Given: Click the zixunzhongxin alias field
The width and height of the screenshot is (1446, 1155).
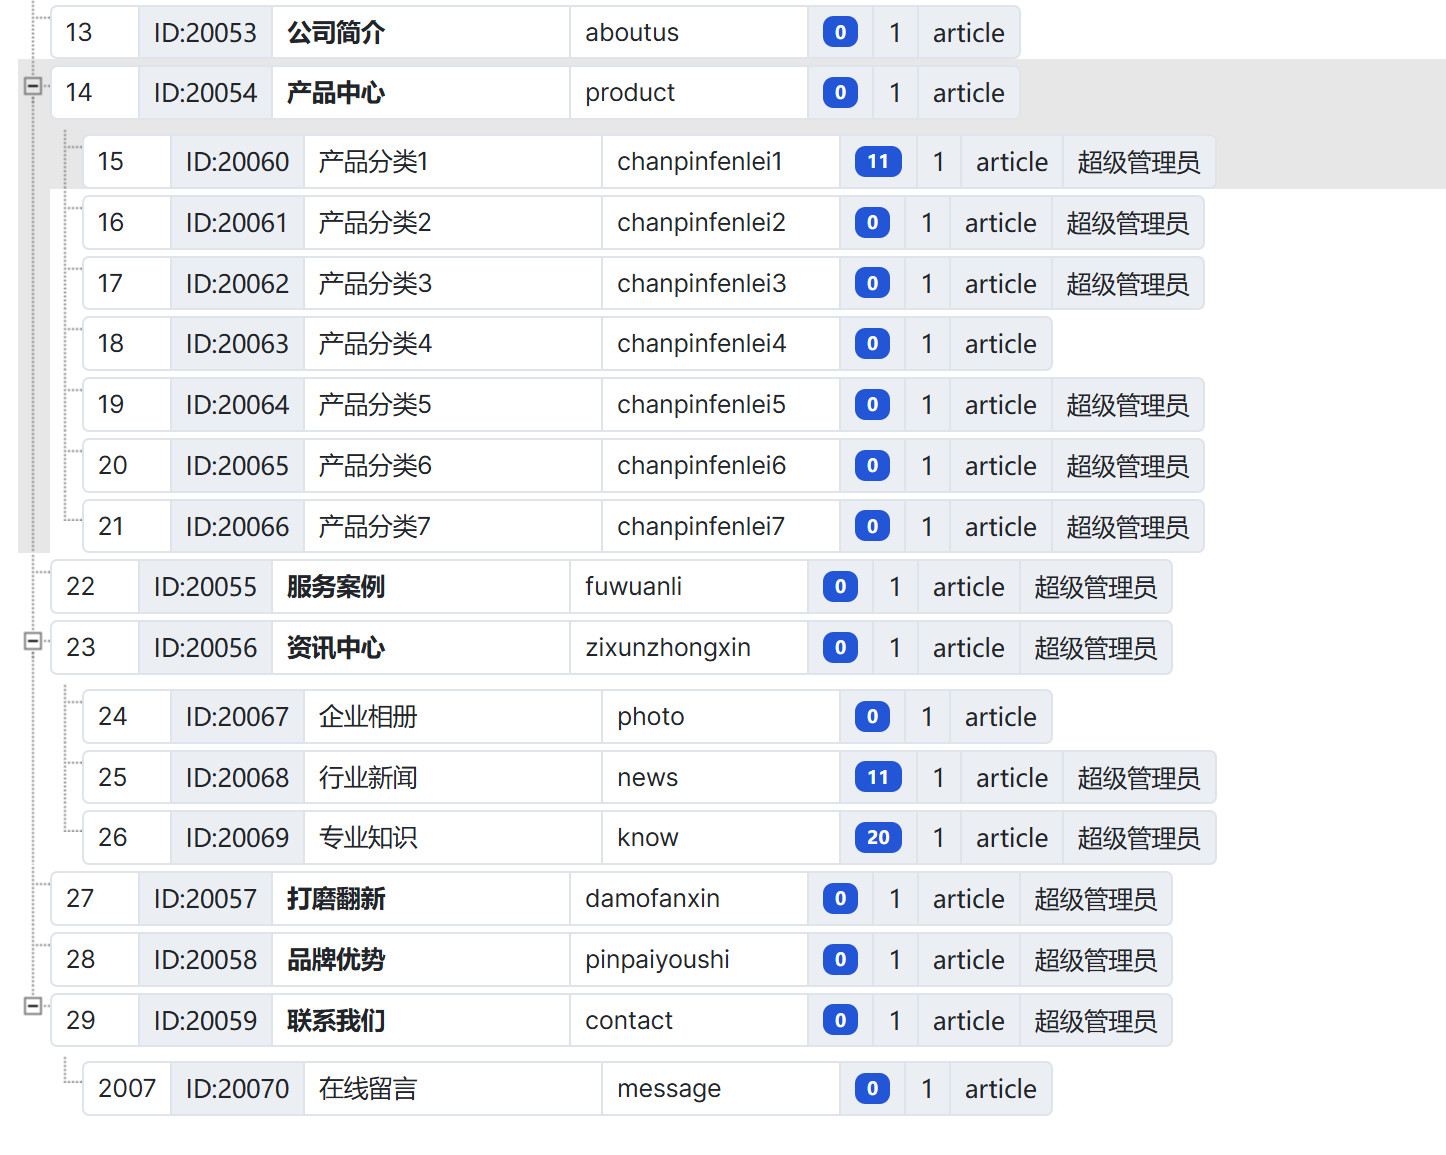Looking at the screenshot, I should tap(668, 648).
